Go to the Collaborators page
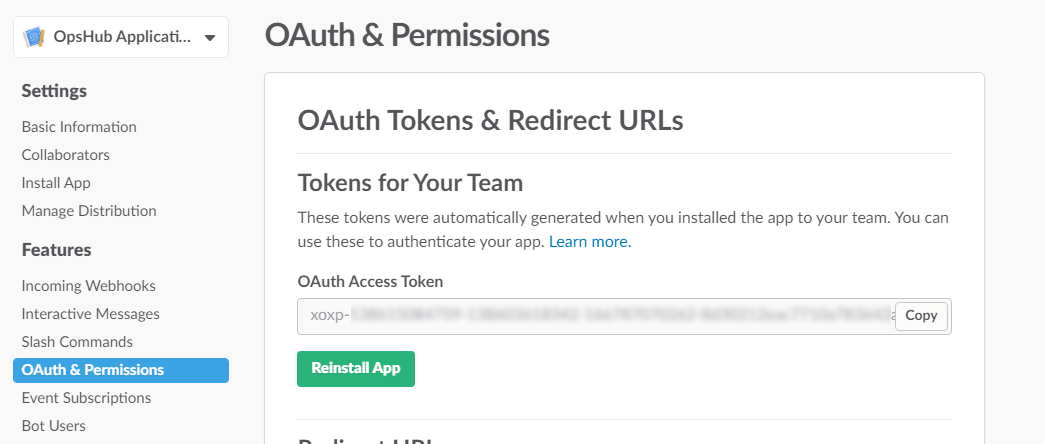 pos(66,155)
